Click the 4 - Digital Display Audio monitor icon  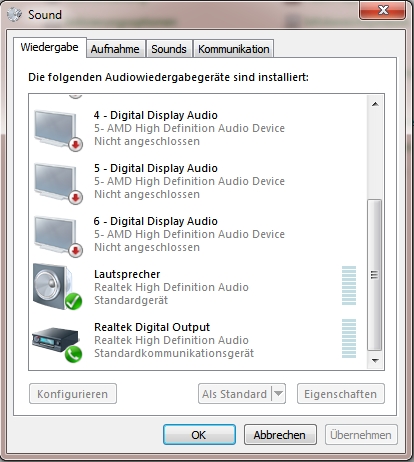(x=55, y=129)
